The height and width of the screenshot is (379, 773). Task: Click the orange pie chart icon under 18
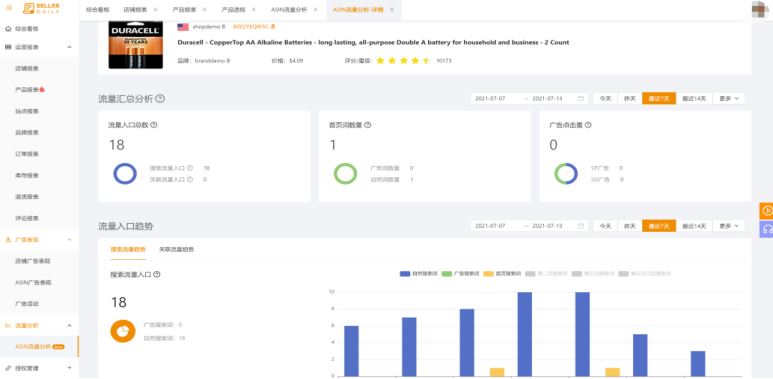click(x=123, y=330)
